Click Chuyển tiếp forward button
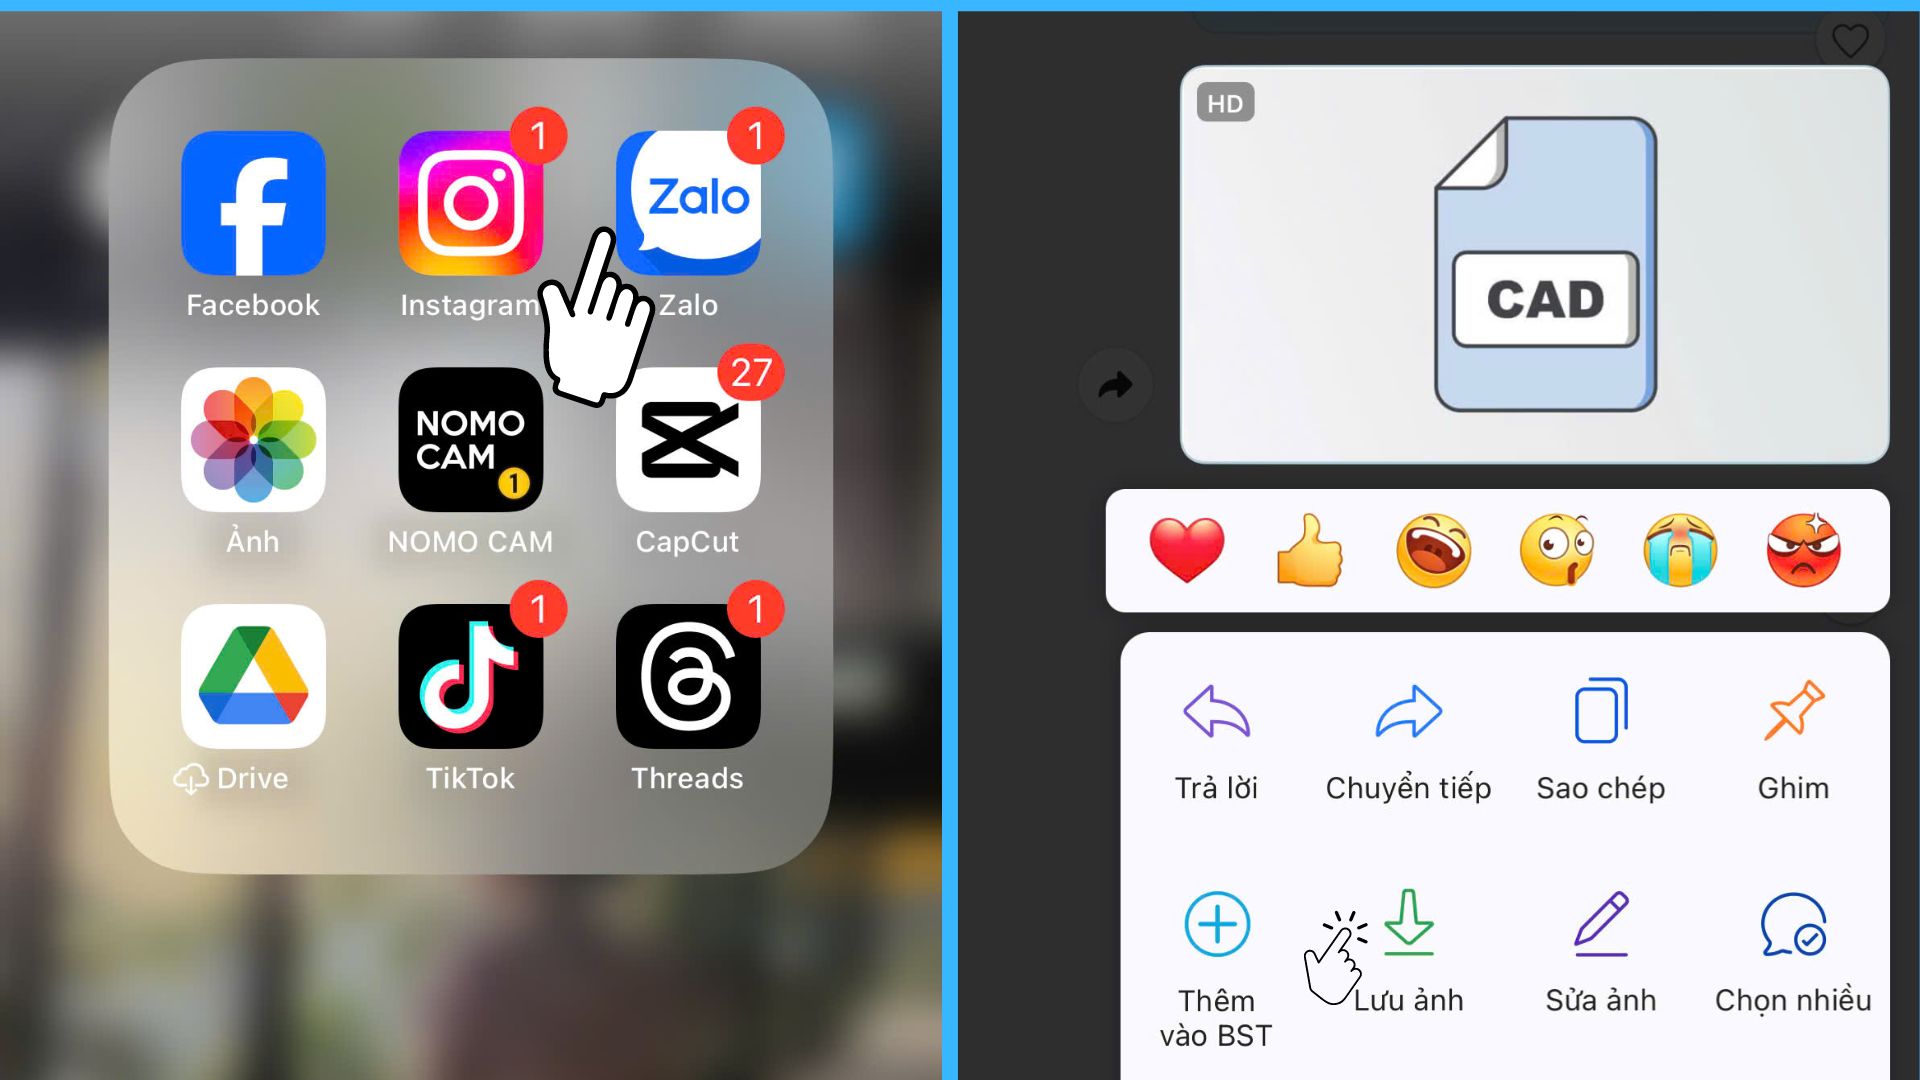Image resolution: width=1920 pixels, height=1080 pixels. click(1408, 735)
